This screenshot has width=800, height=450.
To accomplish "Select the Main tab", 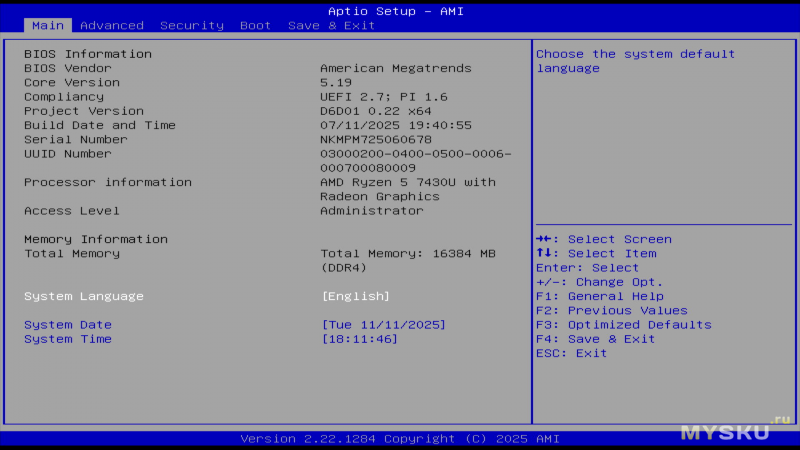I will pos(48,25).
